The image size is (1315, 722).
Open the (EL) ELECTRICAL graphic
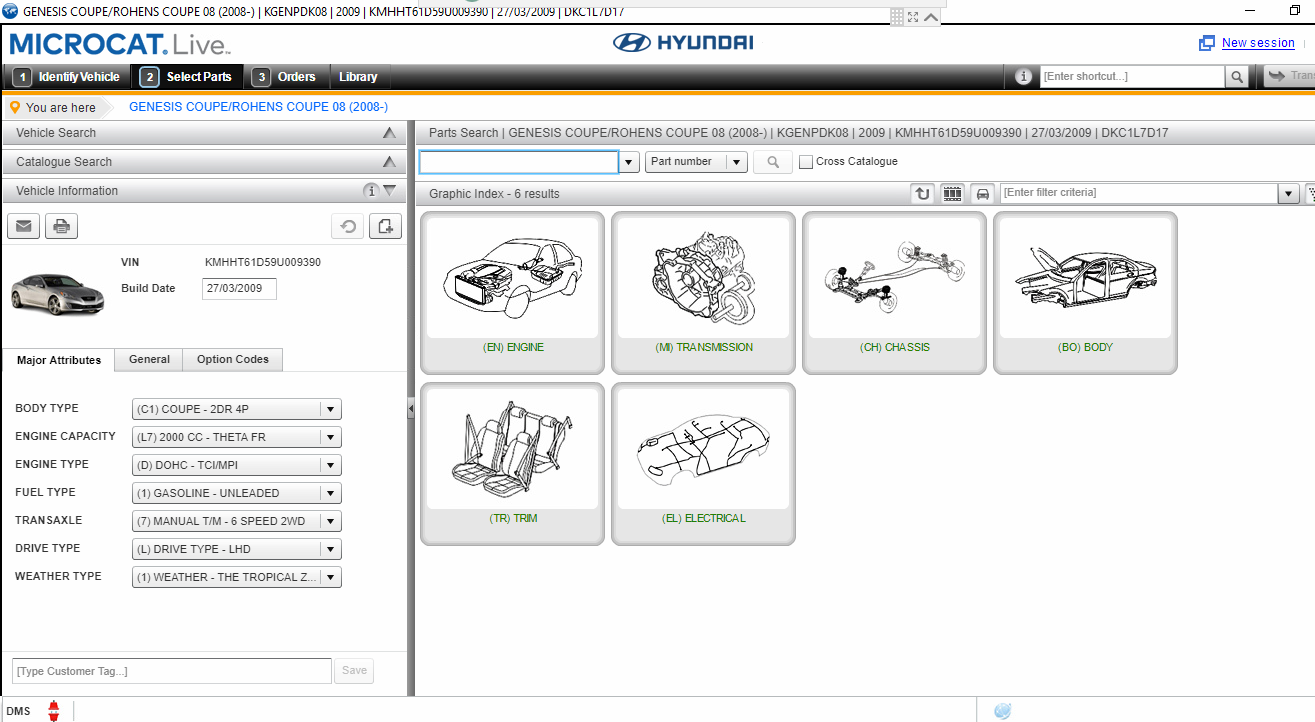pos(704,463)
